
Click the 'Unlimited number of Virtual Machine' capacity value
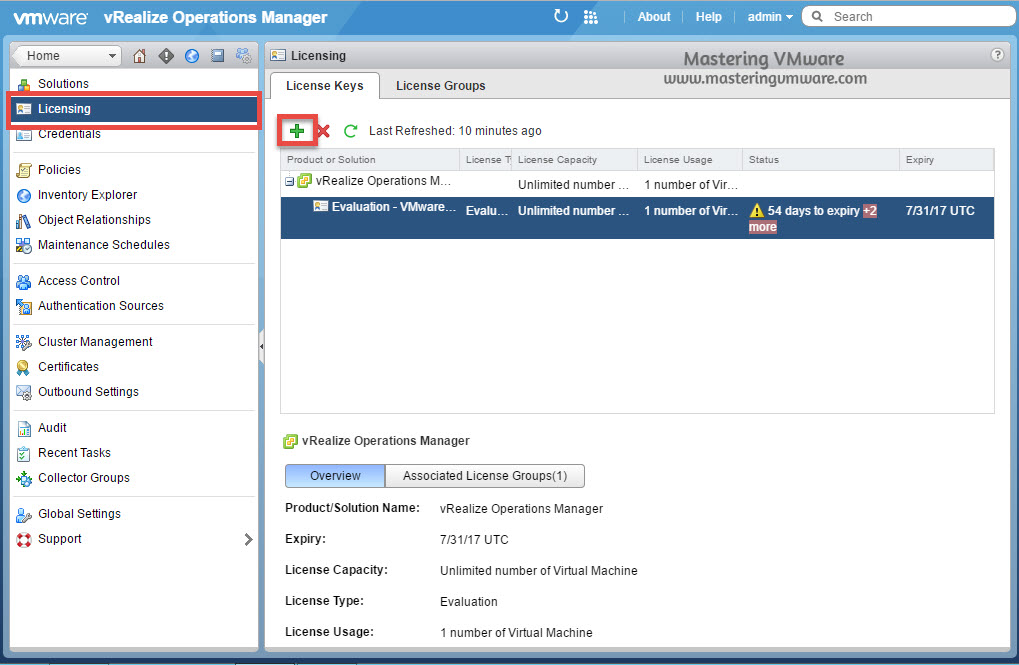pos(539,571)
